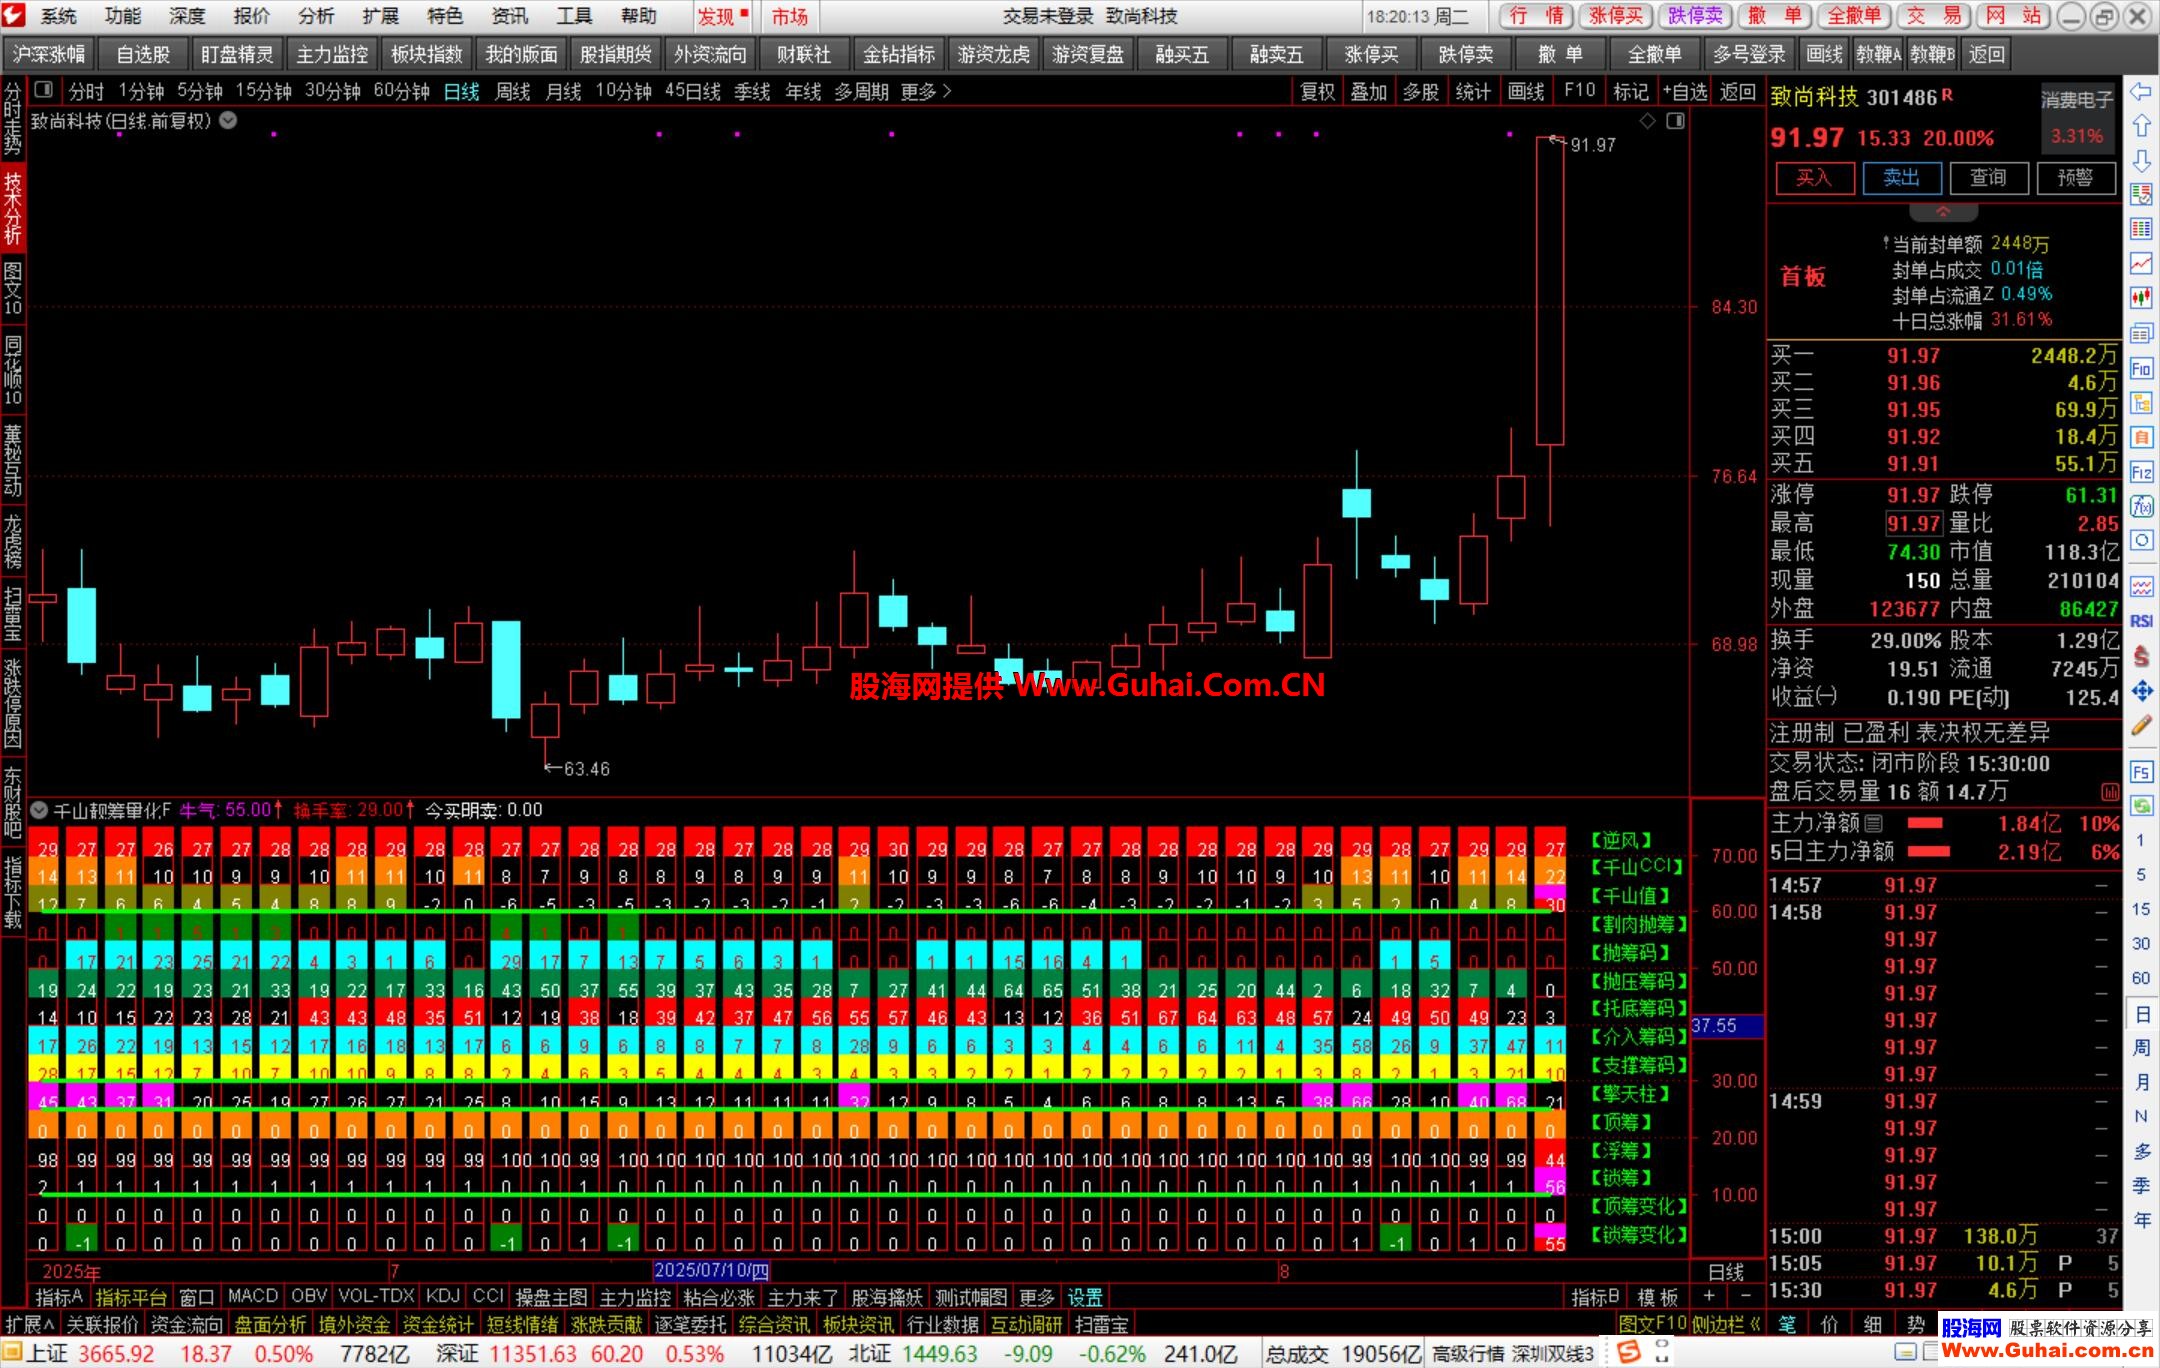Click the 买入 buy button

tap(1814, 178)
